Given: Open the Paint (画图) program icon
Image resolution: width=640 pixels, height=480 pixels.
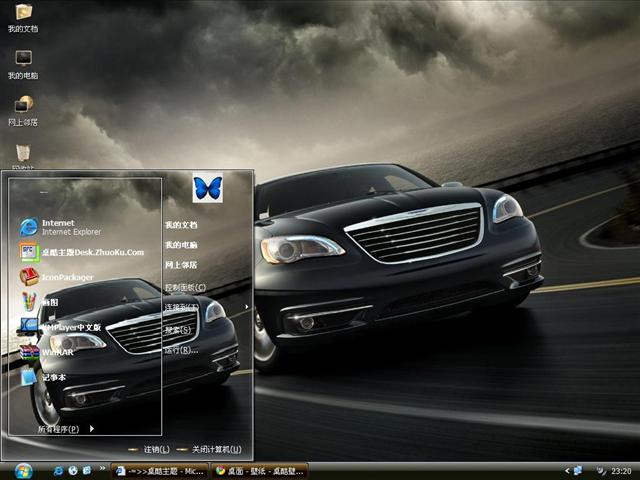Looking at the screenshot, I should tap(29, 302).
